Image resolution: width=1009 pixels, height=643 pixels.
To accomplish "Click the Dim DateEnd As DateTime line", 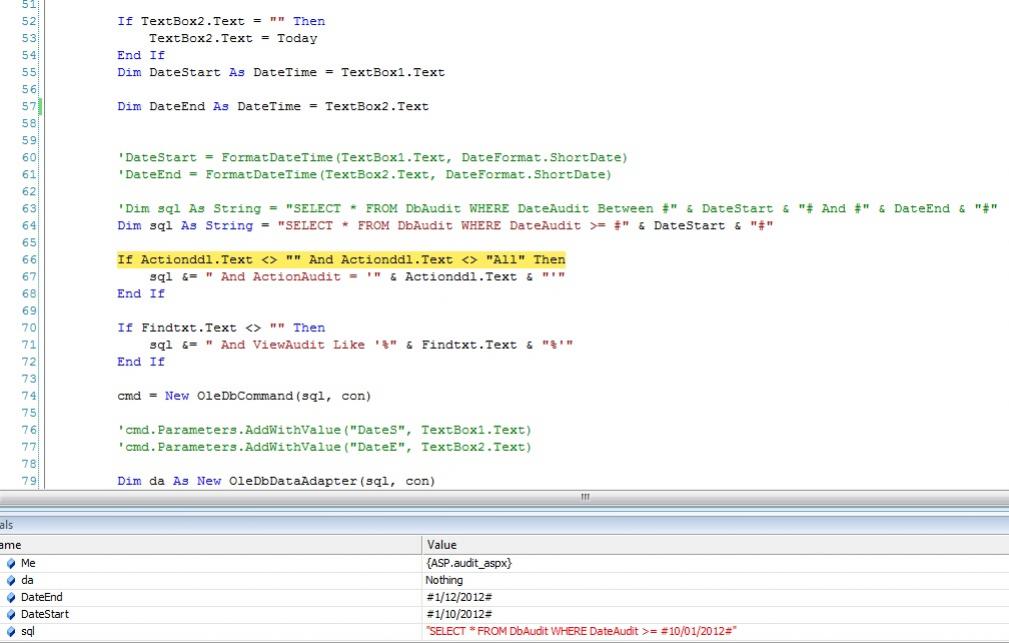I will coord(273,106).
